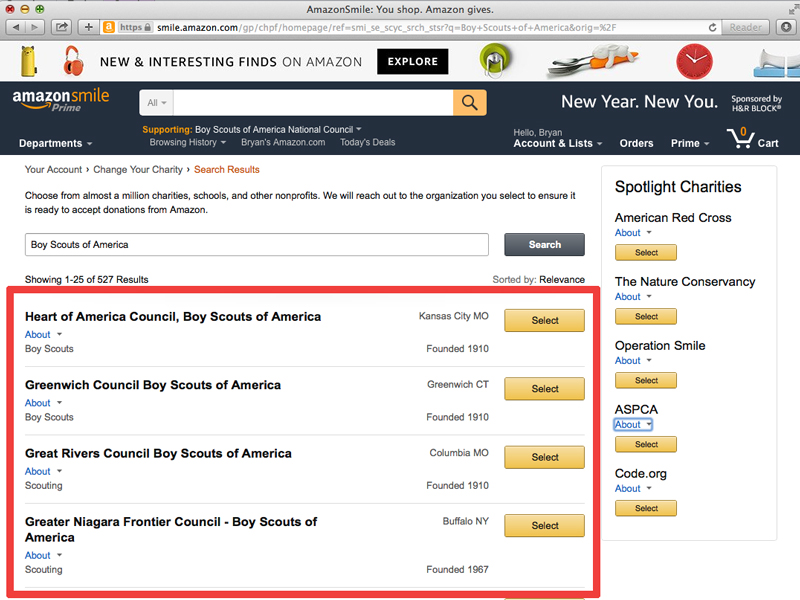Select Greenwich Council Boy Scouts charity
This screenshot has width=800, height=600.
544,389
